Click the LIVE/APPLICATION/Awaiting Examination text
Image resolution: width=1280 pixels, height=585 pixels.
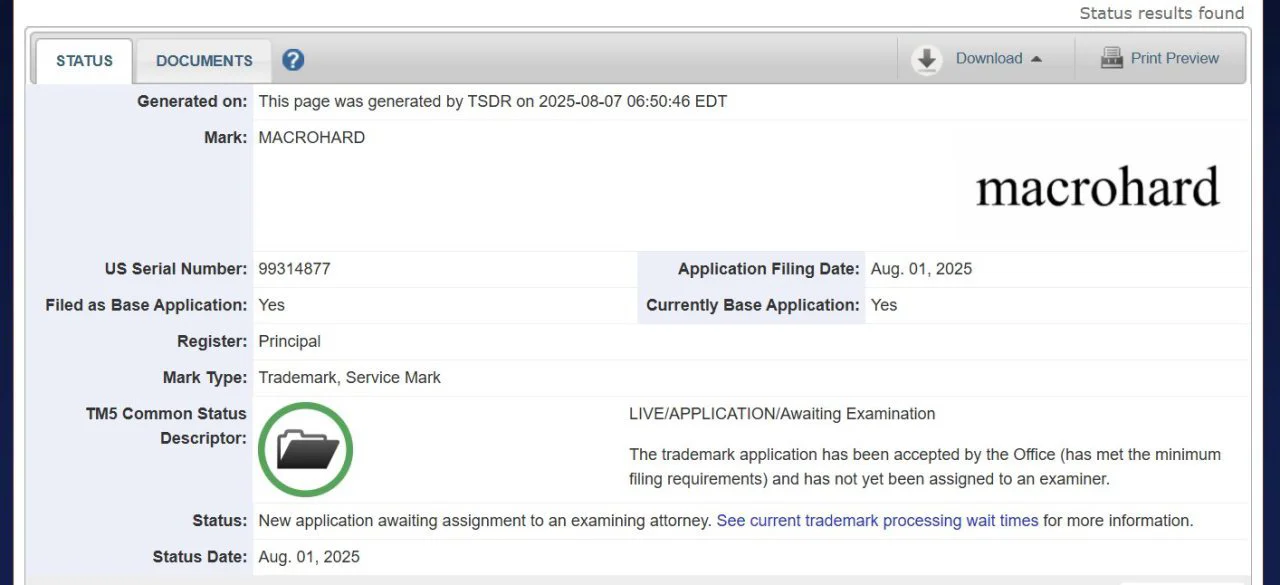(x=781, y=413)
